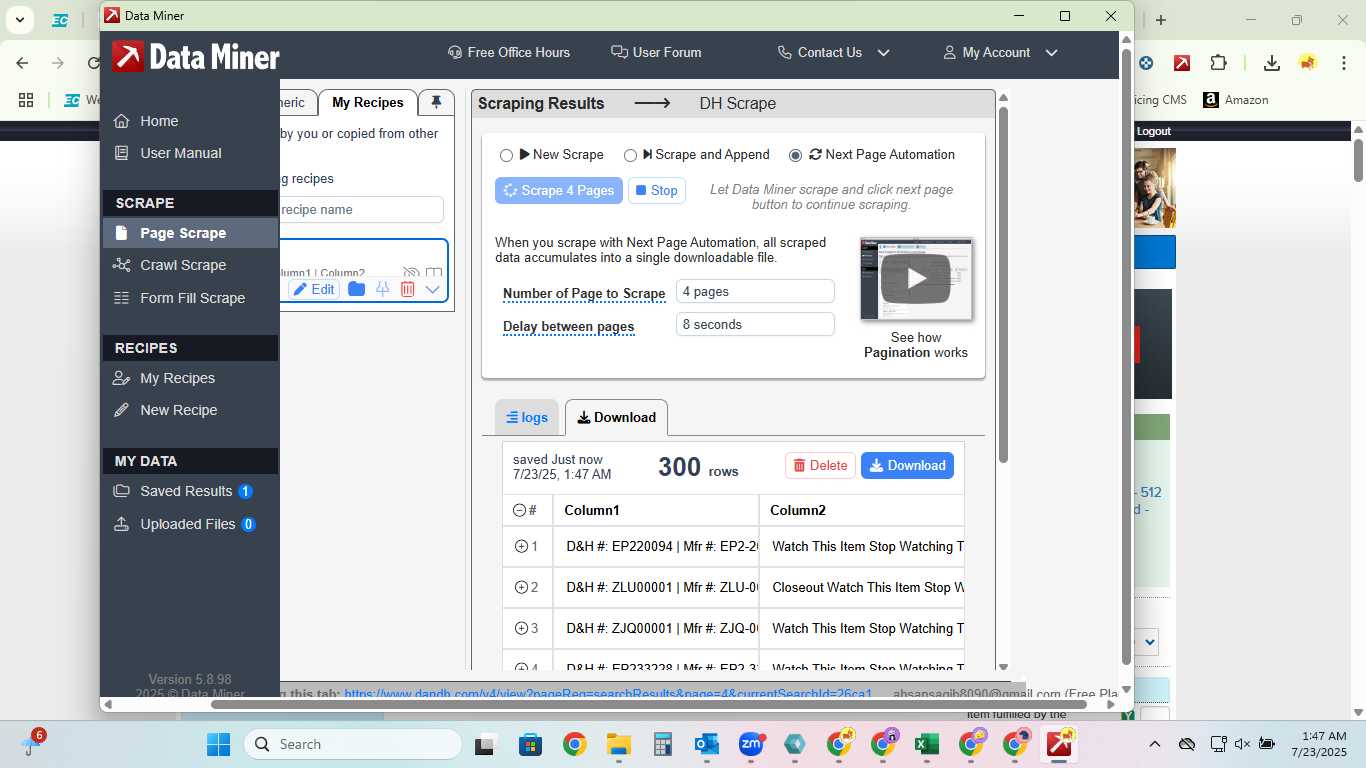Screen dimensions: 1366x768
Task: Go to My Recipes in sidebar
Action: (177, 378)
